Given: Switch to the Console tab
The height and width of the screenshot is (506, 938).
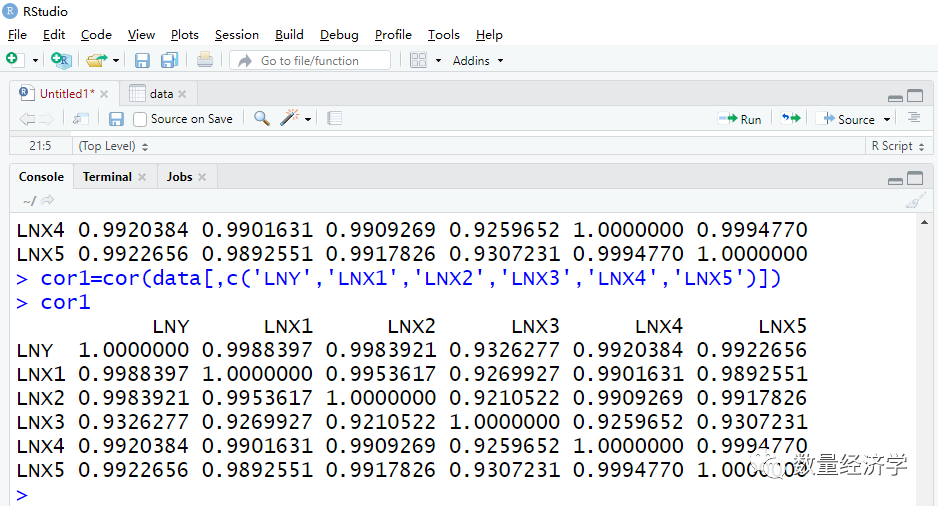Looking at the screenshot, I should (41, 177).
